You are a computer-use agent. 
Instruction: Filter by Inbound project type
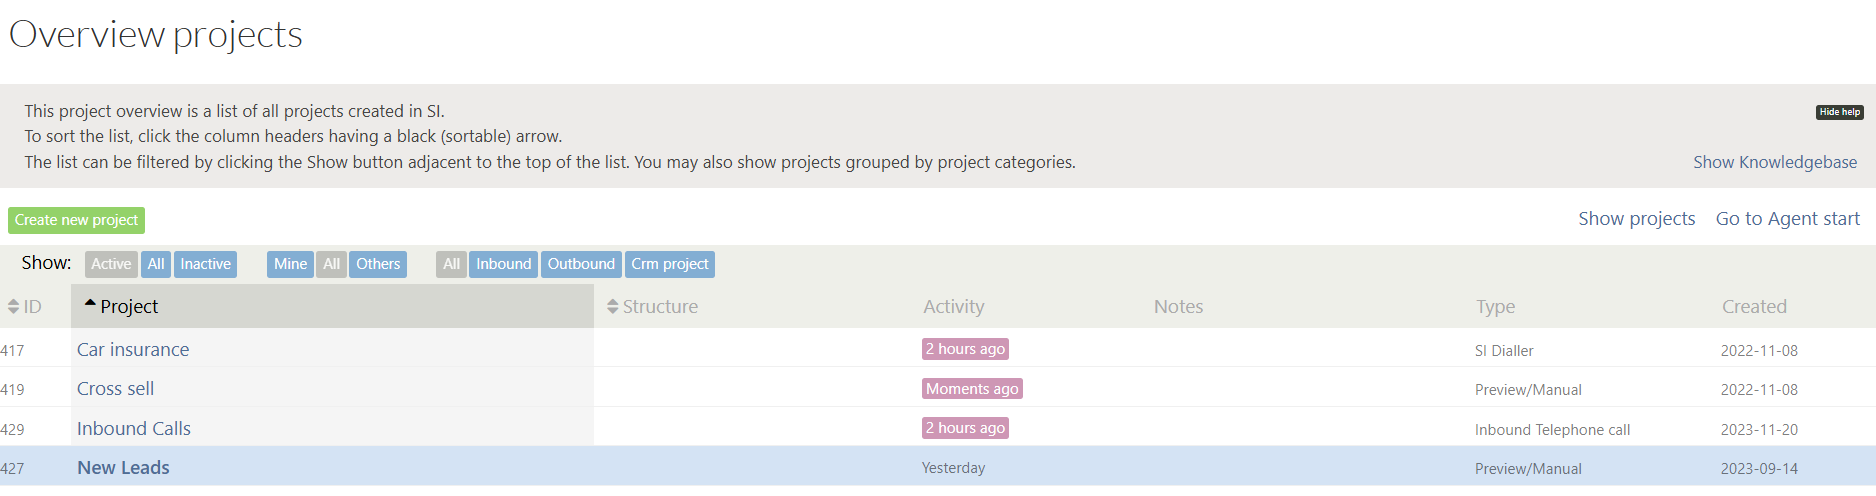pos(503,264)
